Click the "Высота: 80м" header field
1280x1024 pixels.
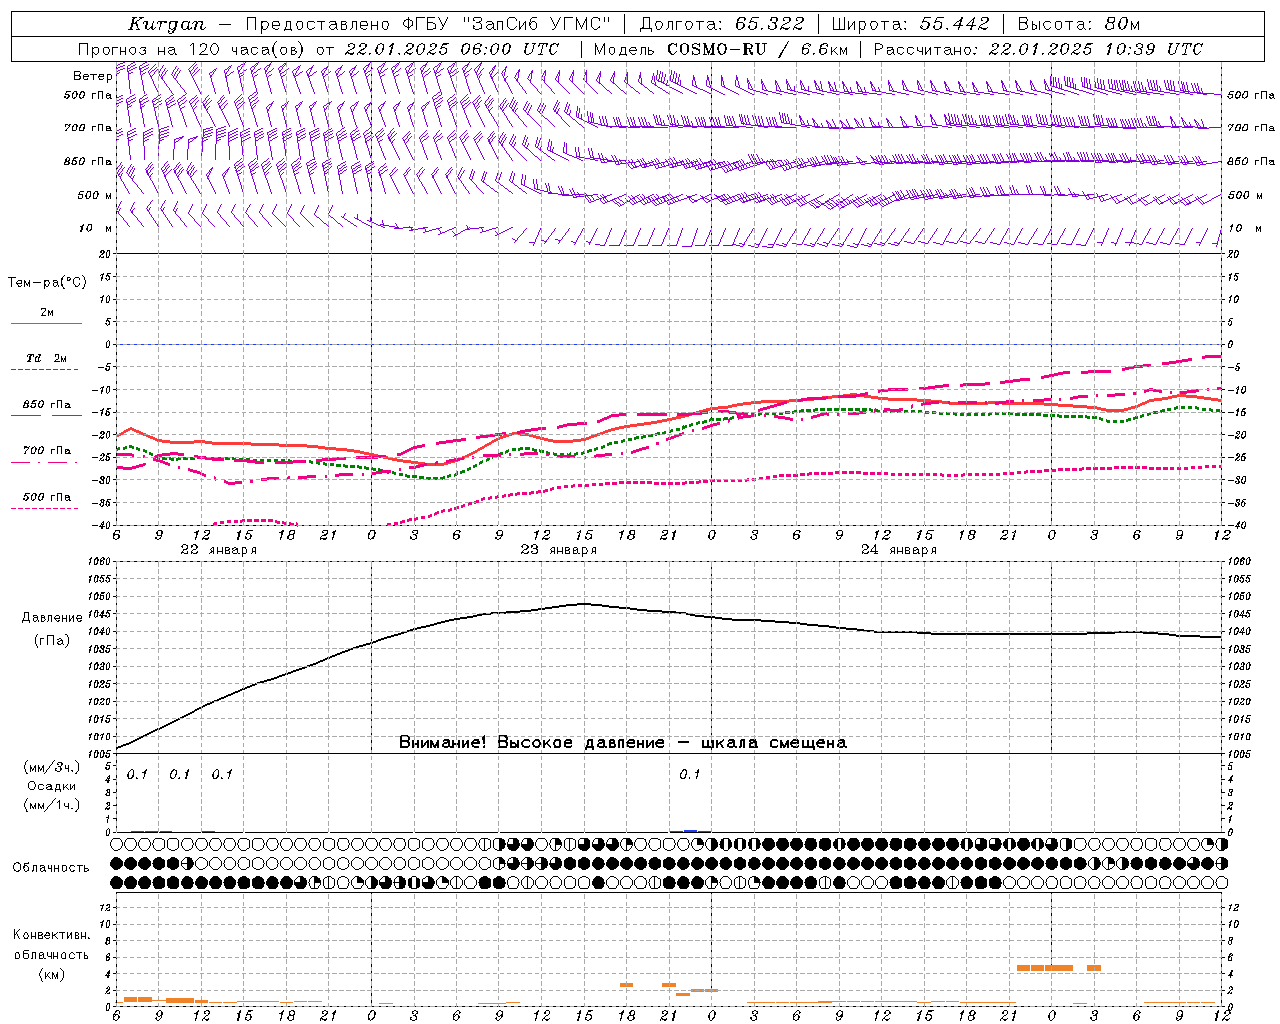(x=1079, y=24)
